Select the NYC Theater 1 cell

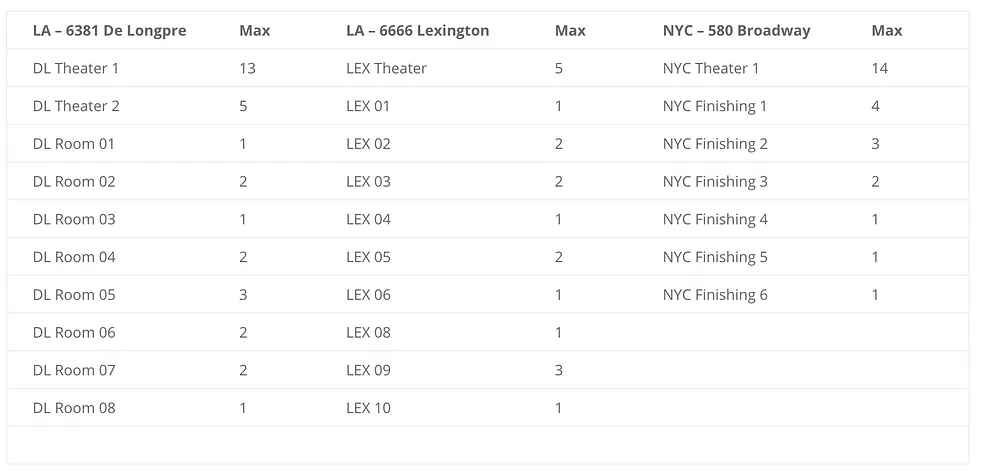pos(711,69)
